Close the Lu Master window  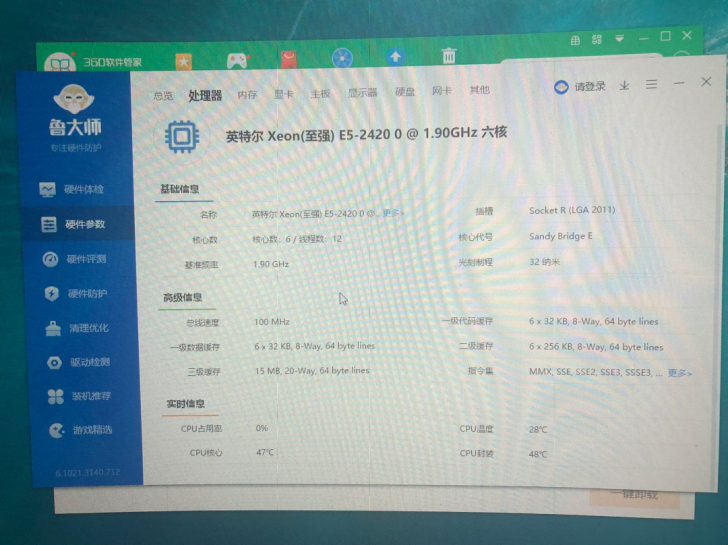point(706,82)
